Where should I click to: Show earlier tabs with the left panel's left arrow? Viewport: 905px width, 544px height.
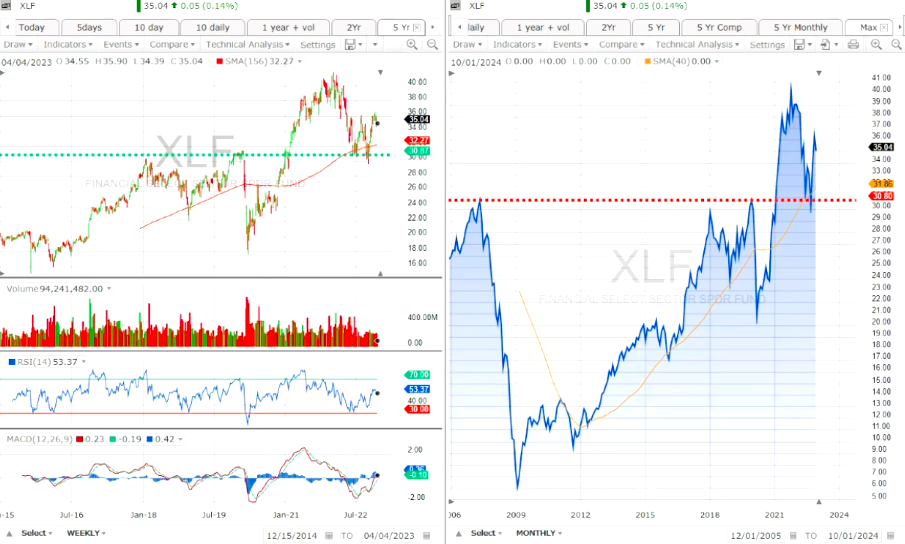(x=8, y=27)
